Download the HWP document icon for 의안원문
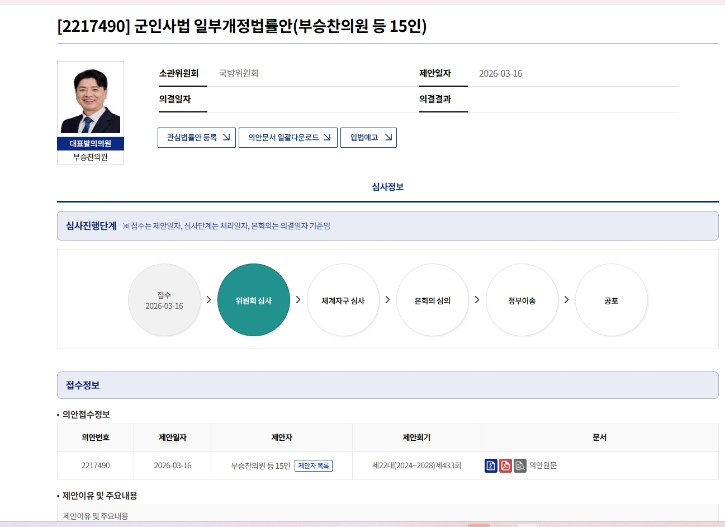Image resolution: width=725 pixels, height=527 pixels. click(491, 466)
